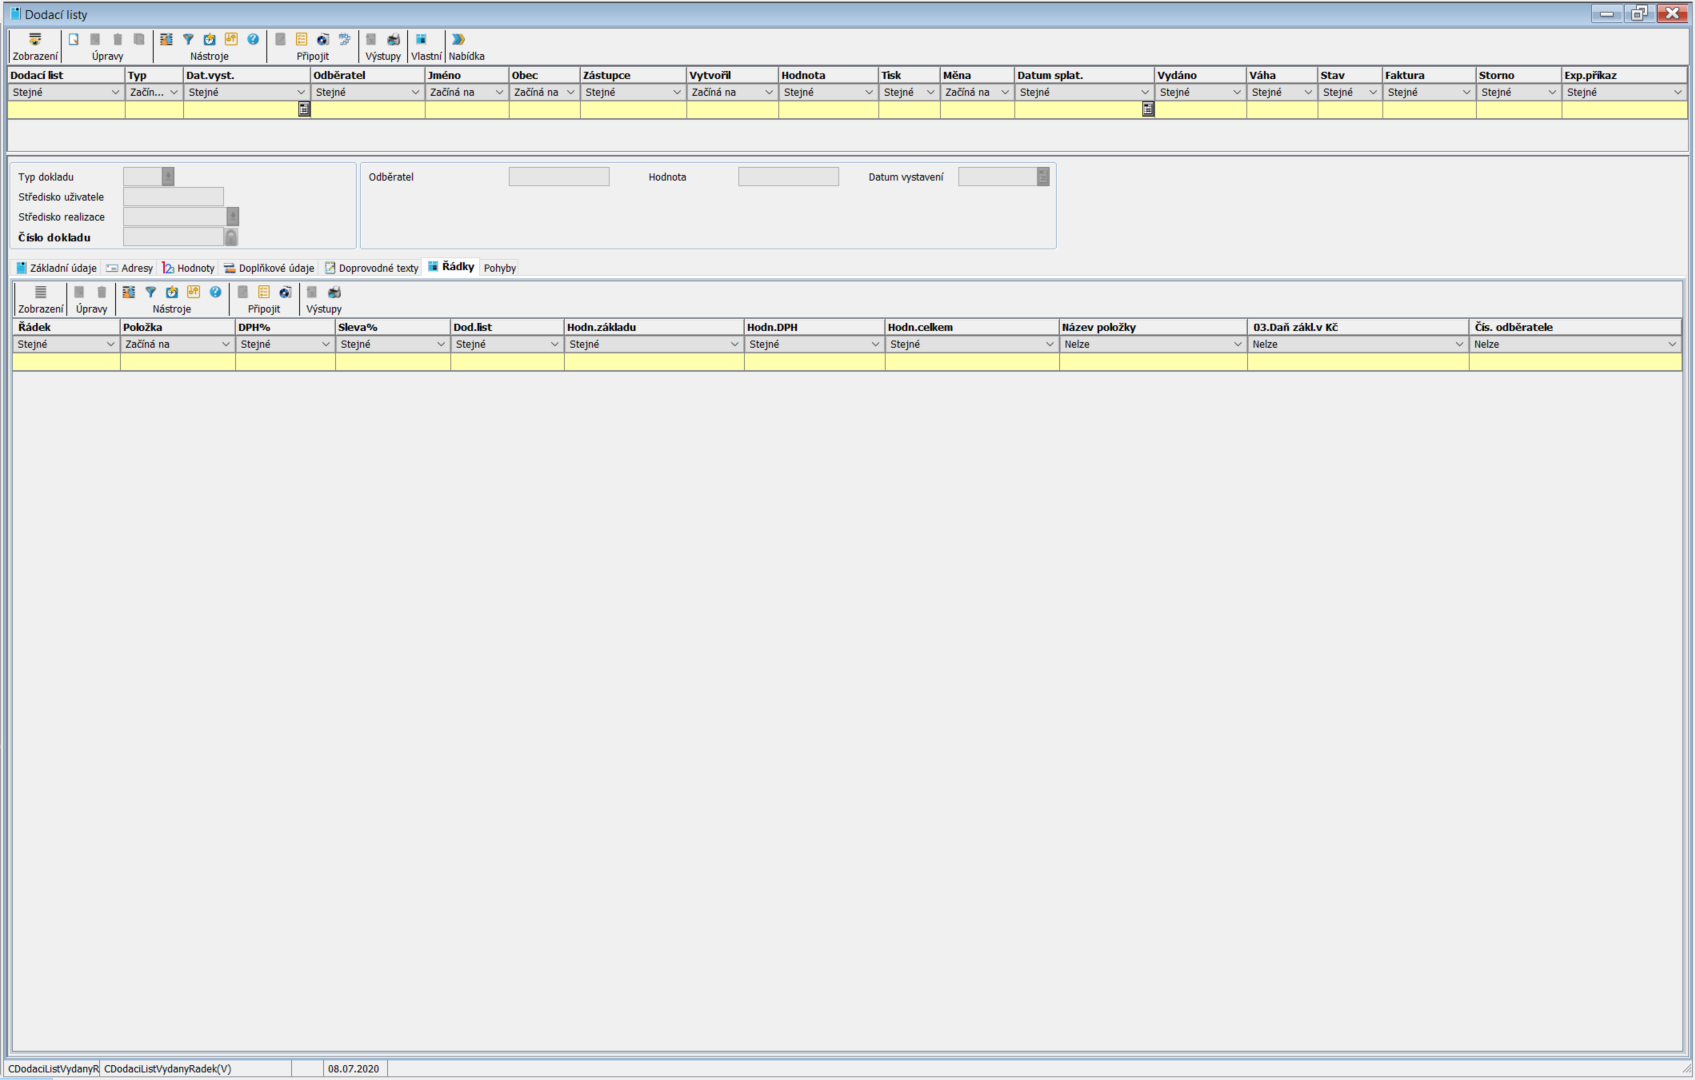Open the Pohyby tab

point(500,268)
